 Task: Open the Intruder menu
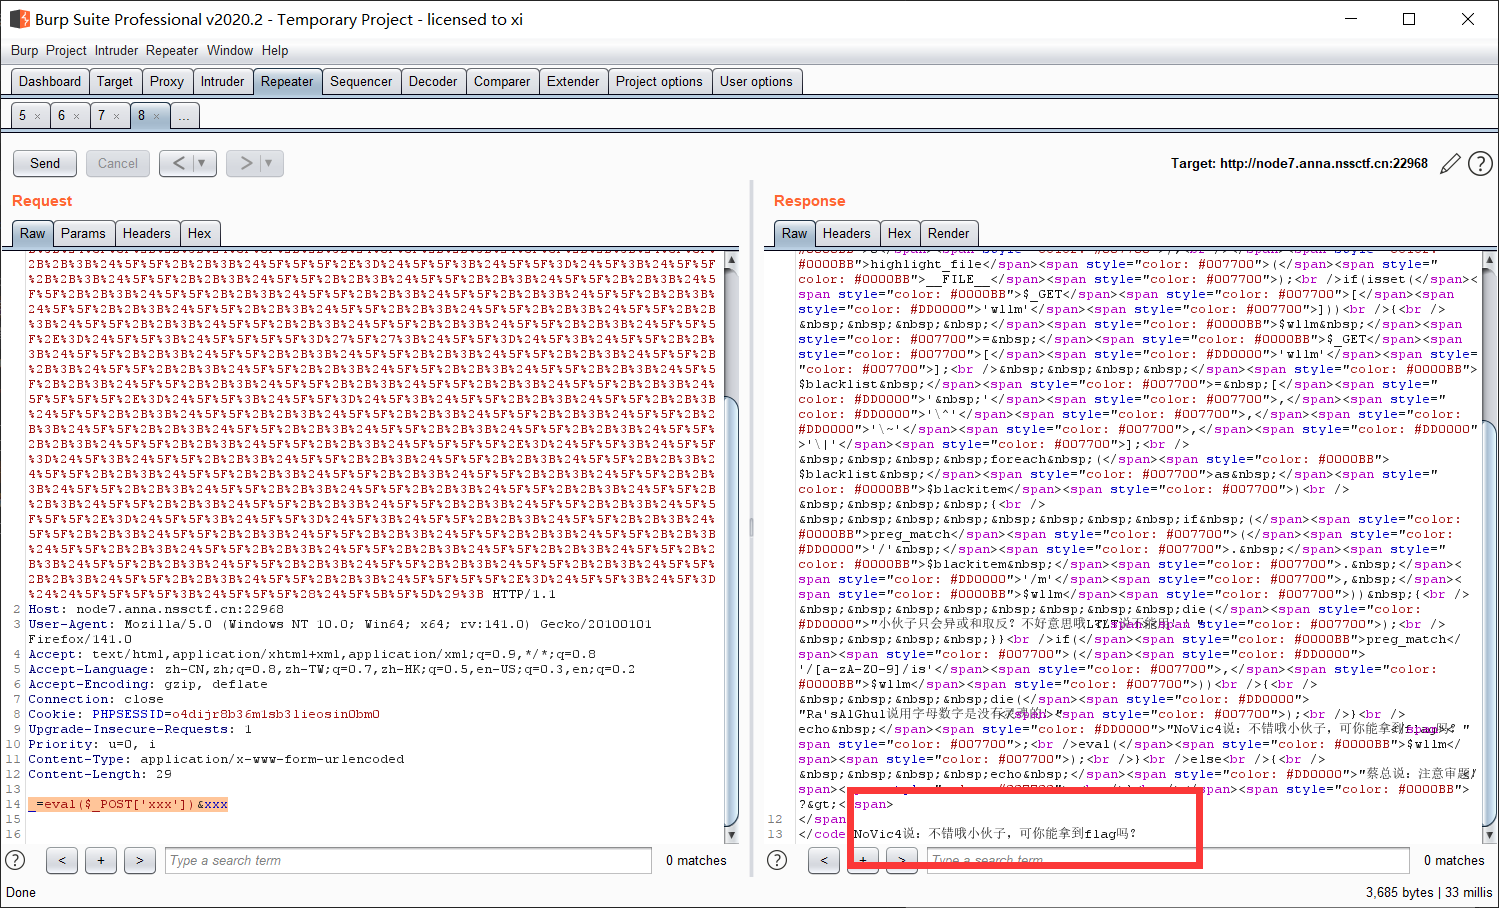pyautogui.click(x=116, y=50)
